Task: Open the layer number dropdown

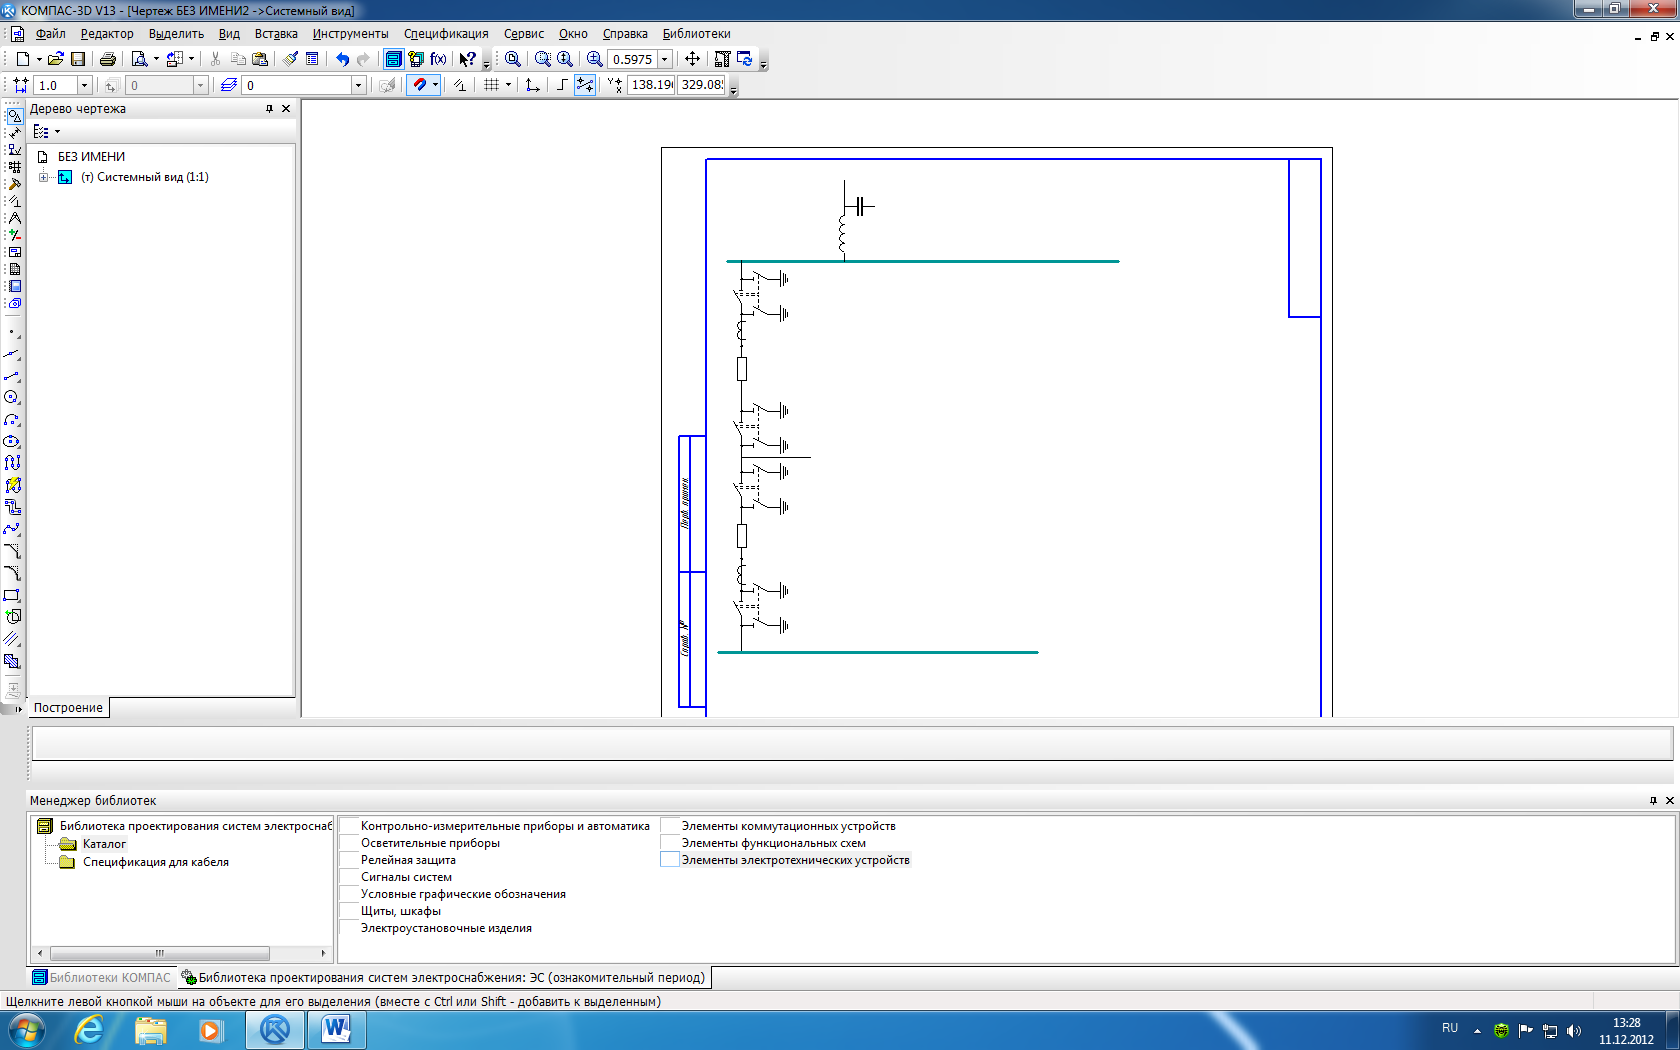Action: click(358, 85)
